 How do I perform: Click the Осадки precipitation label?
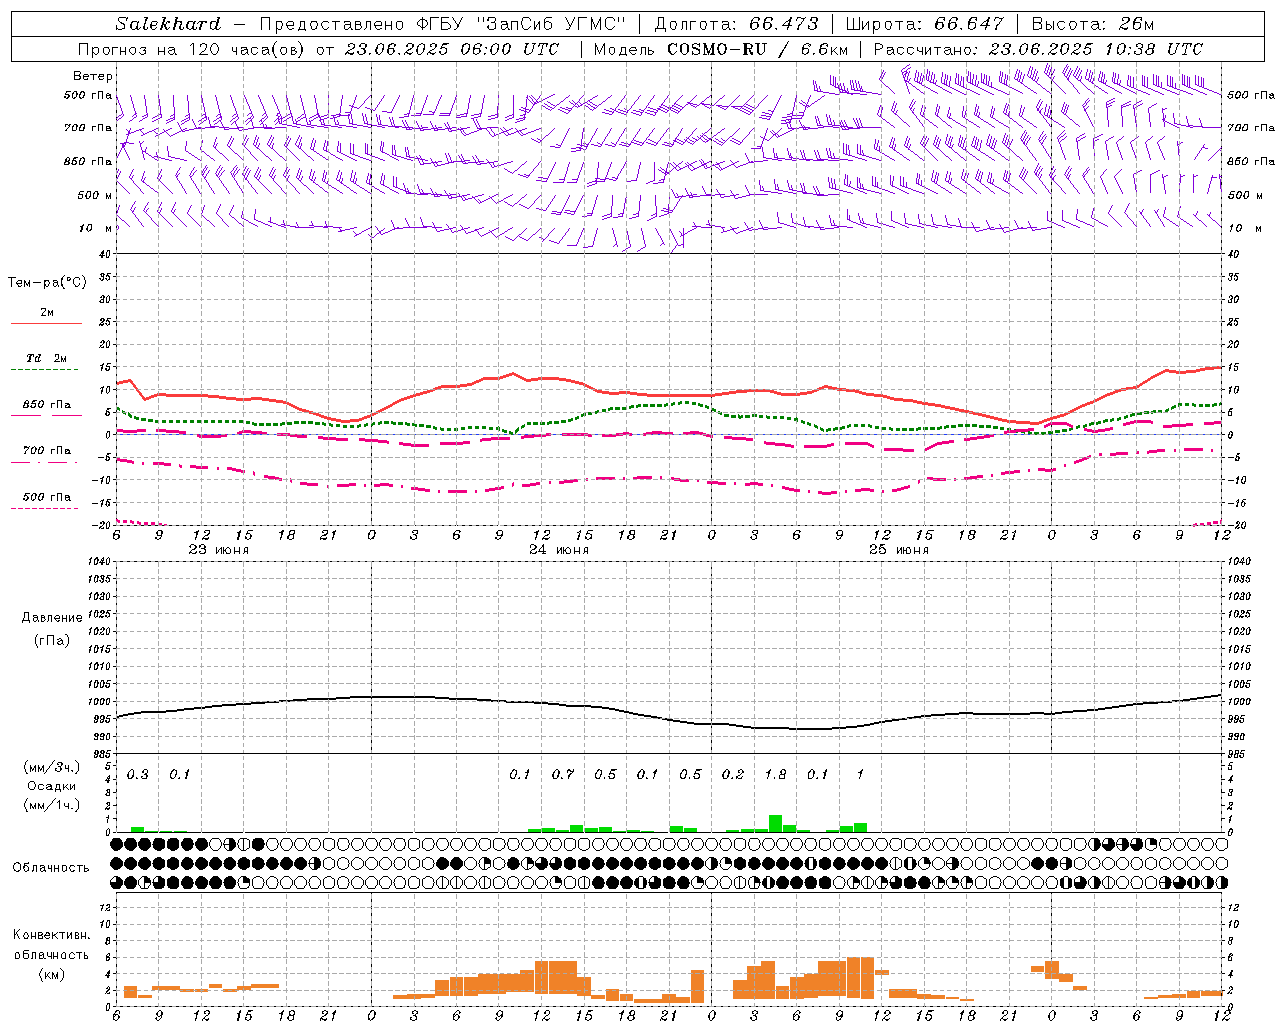click(x=51, y=786)
